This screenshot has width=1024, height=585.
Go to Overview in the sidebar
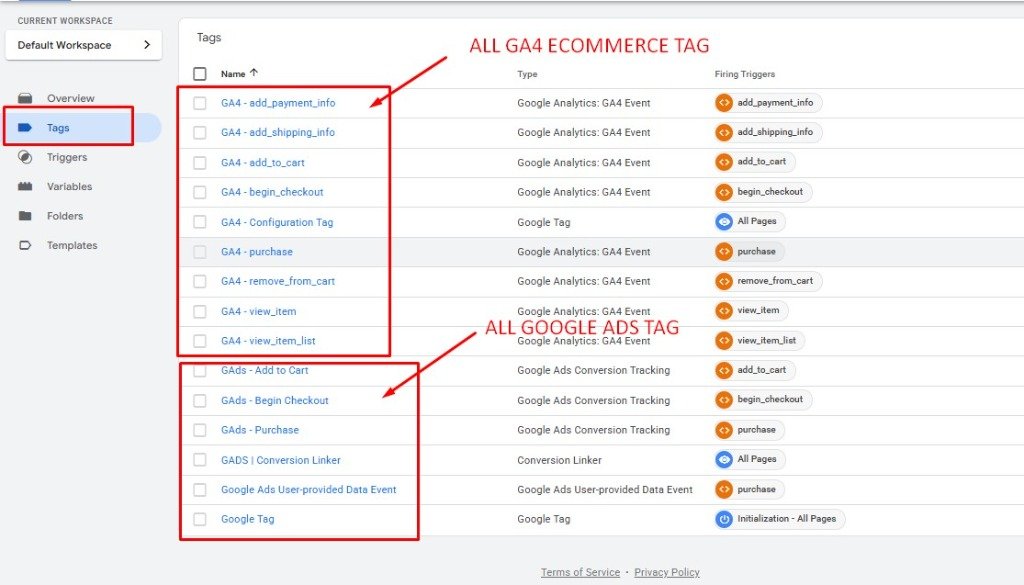point(71,99)
